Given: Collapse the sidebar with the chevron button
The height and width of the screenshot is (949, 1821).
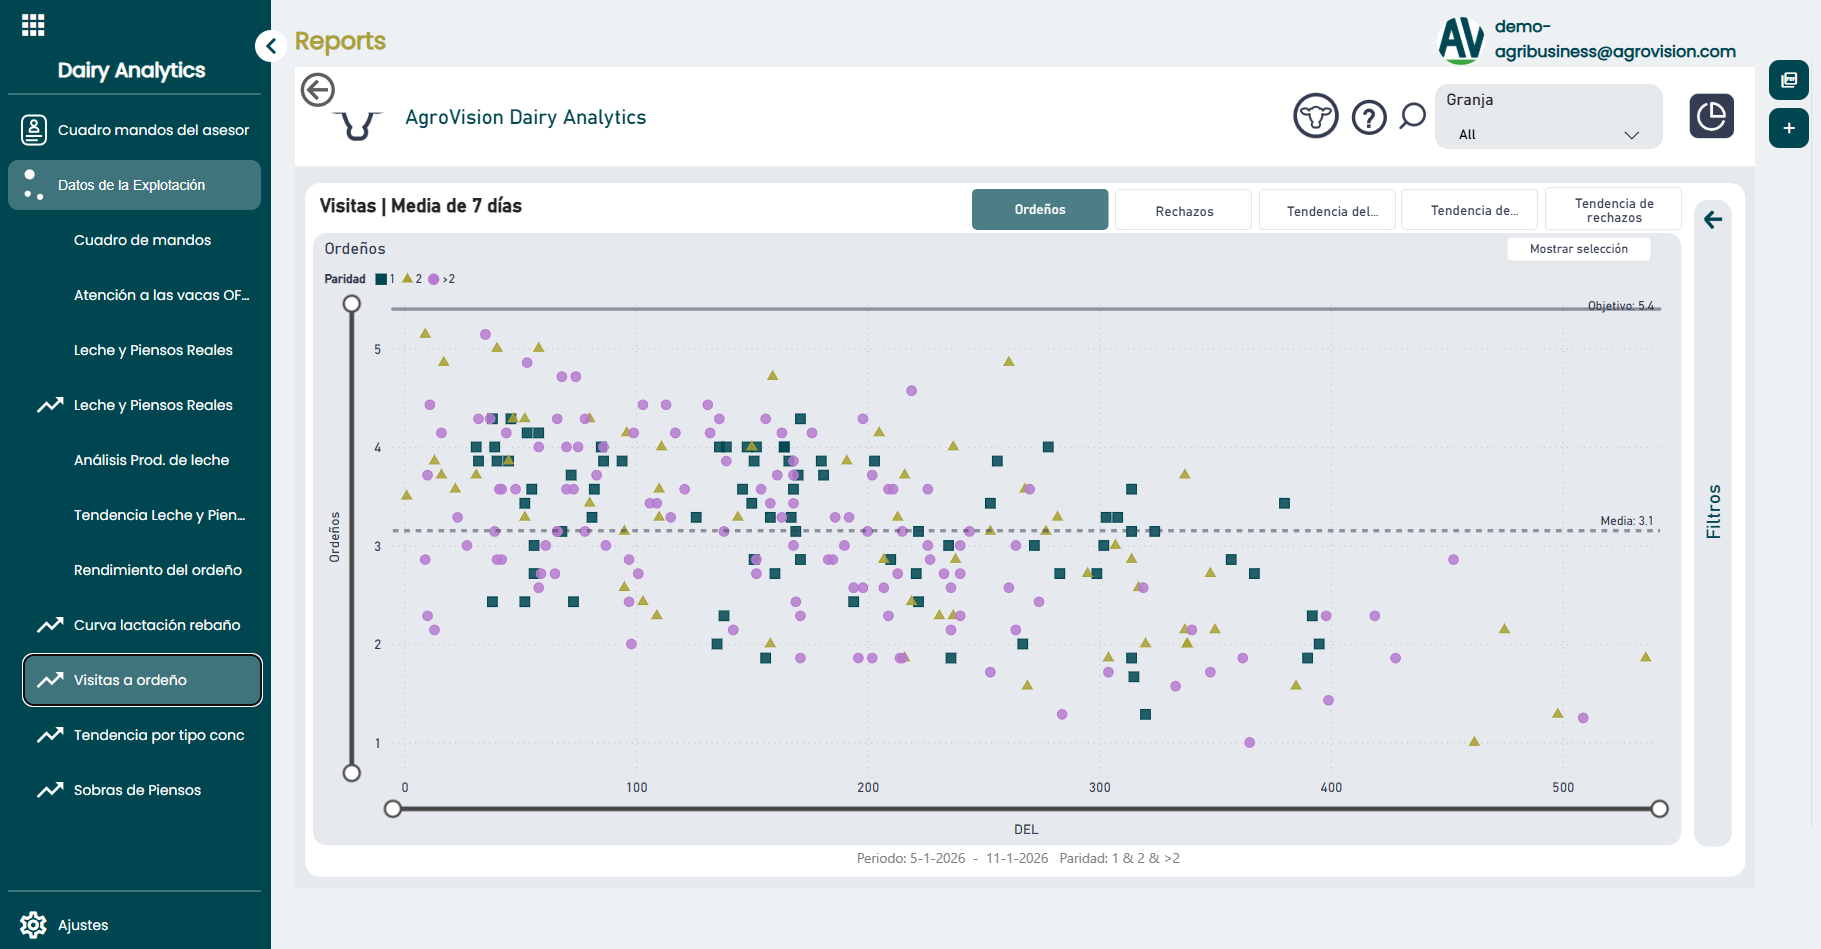Looking at the screenshot, I should (270, 46).
